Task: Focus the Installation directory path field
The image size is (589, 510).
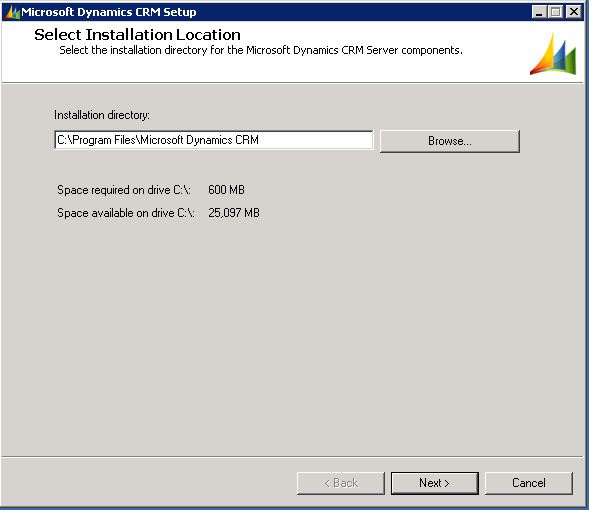Action: pos(214,140)
